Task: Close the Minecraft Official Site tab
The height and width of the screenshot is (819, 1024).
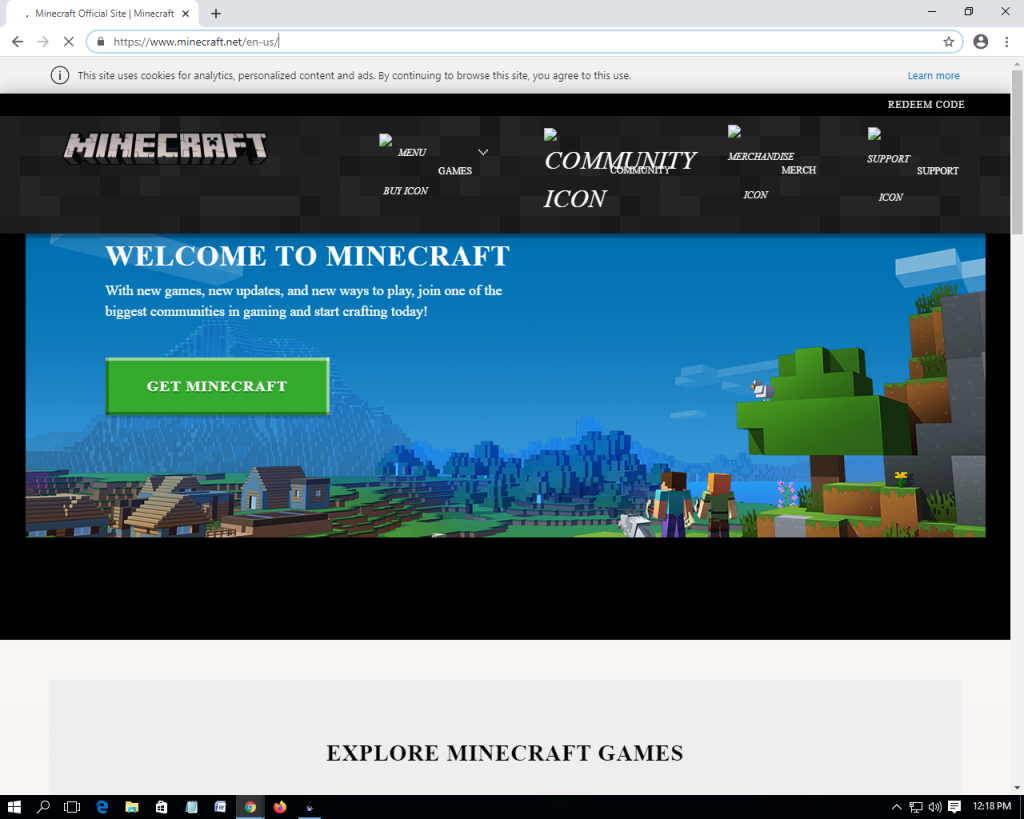Action: (x=185, y=13)
